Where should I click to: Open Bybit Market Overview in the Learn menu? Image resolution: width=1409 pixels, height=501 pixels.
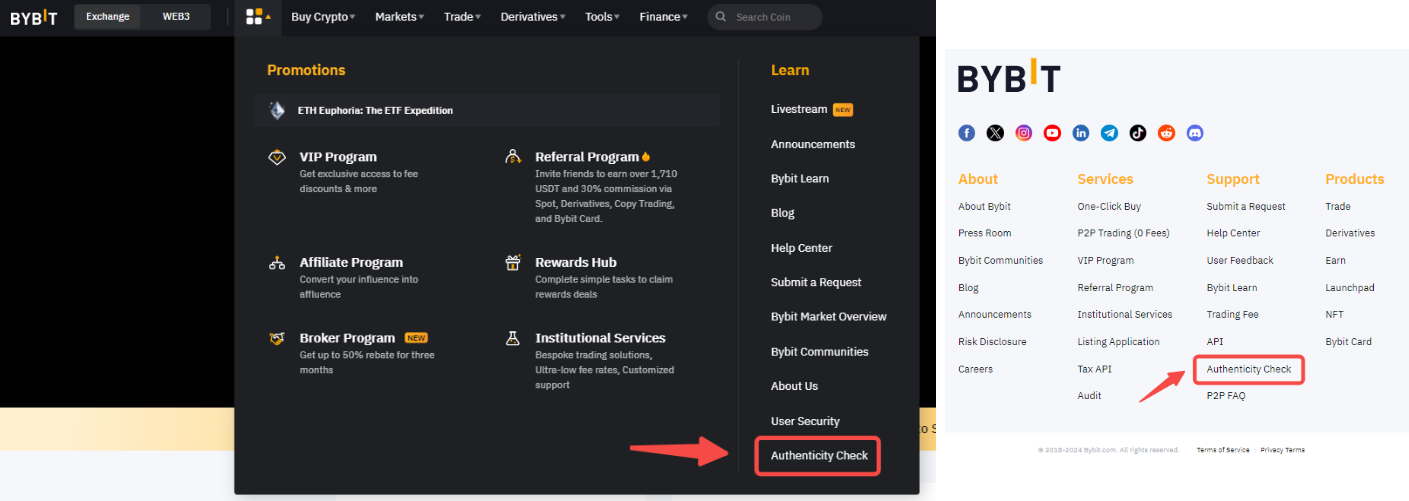829,316
